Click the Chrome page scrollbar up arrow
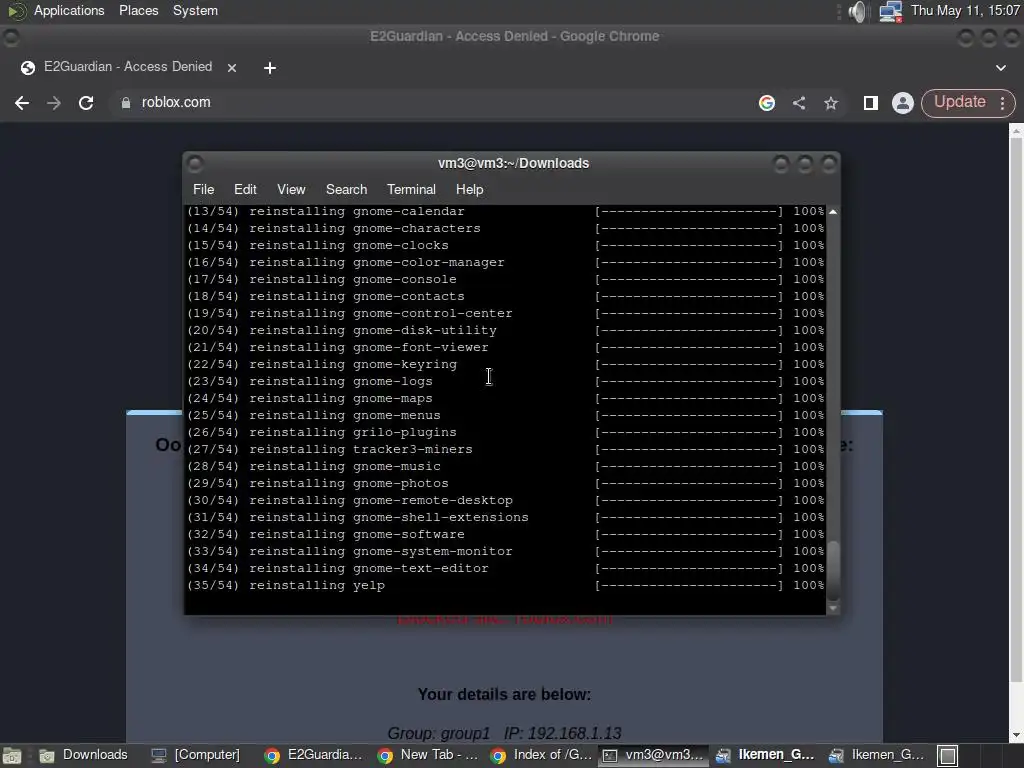Screen dimensions: 1024x768 click(x=1016, y=131)
